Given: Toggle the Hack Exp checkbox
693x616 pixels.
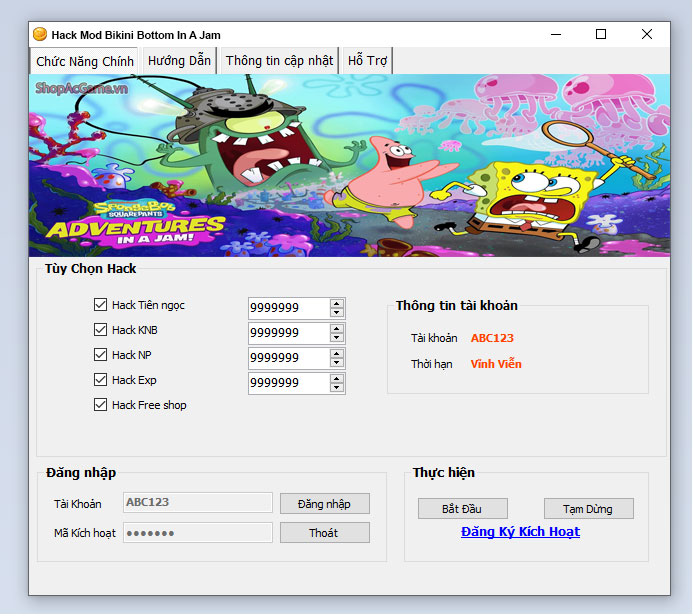Looking at the screenshot, I should 100,380.
